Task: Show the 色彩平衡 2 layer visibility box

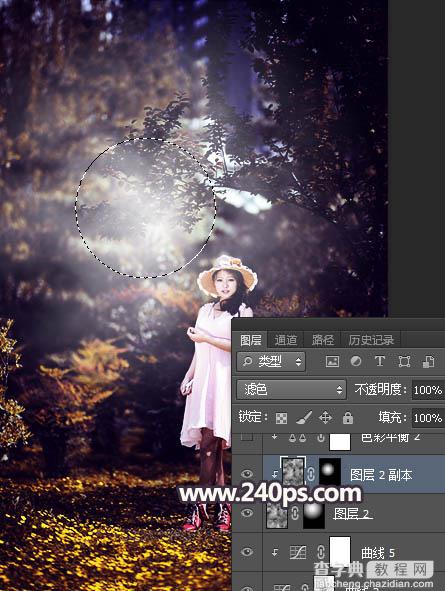Action: (x=247, y=437)
